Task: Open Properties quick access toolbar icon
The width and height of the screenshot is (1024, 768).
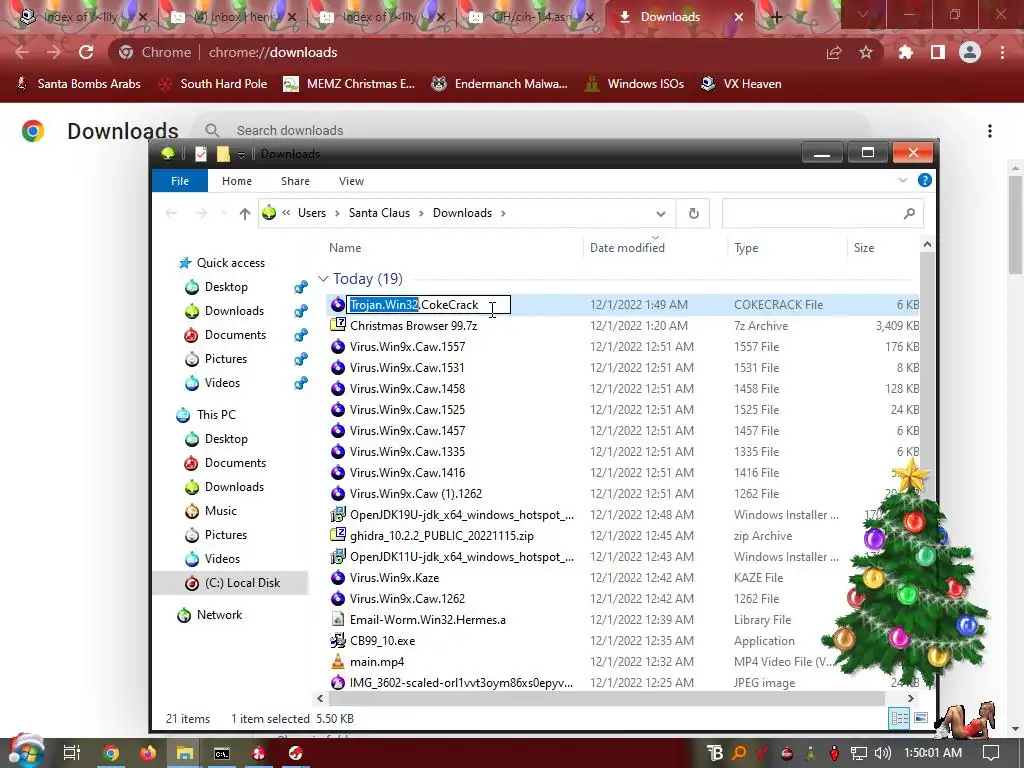Action: pos(201,153)
